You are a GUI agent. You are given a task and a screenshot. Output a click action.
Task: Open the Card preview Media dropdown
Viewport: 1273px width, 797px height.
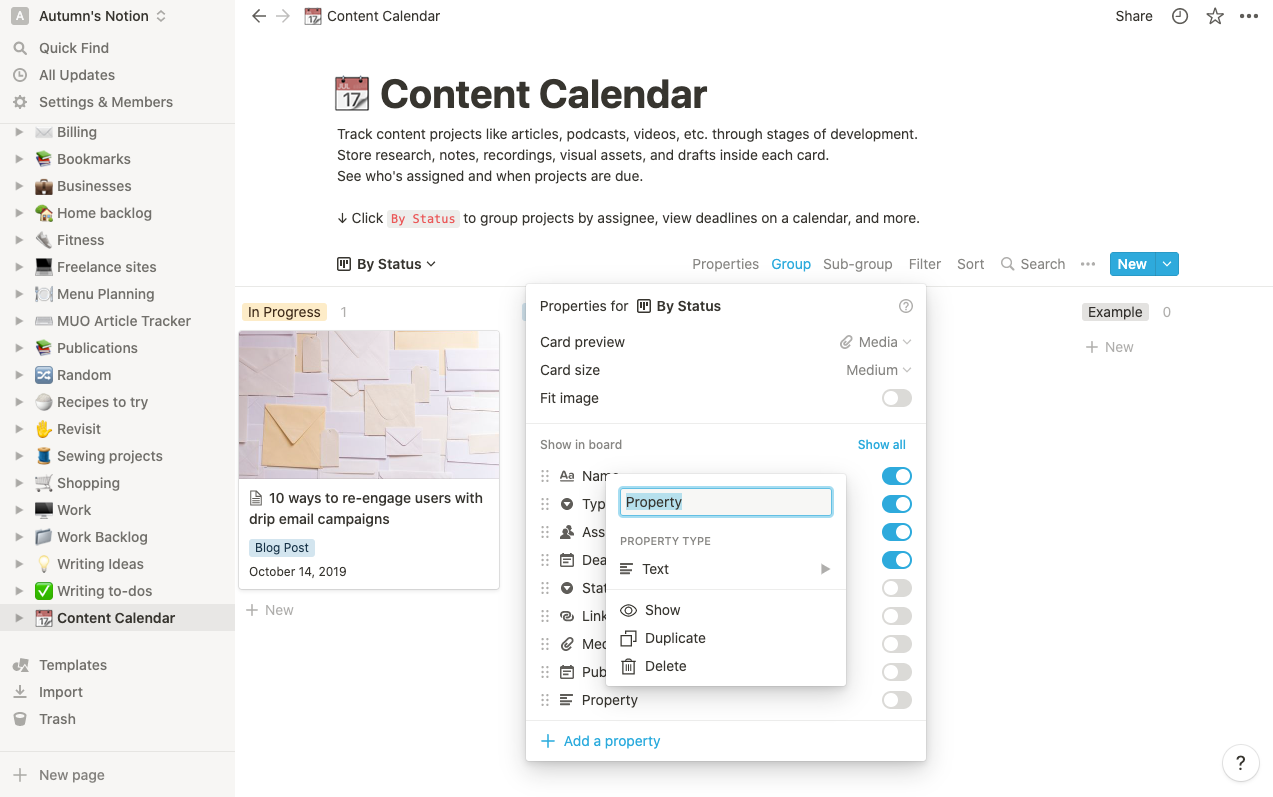click(x=876, y=342)
